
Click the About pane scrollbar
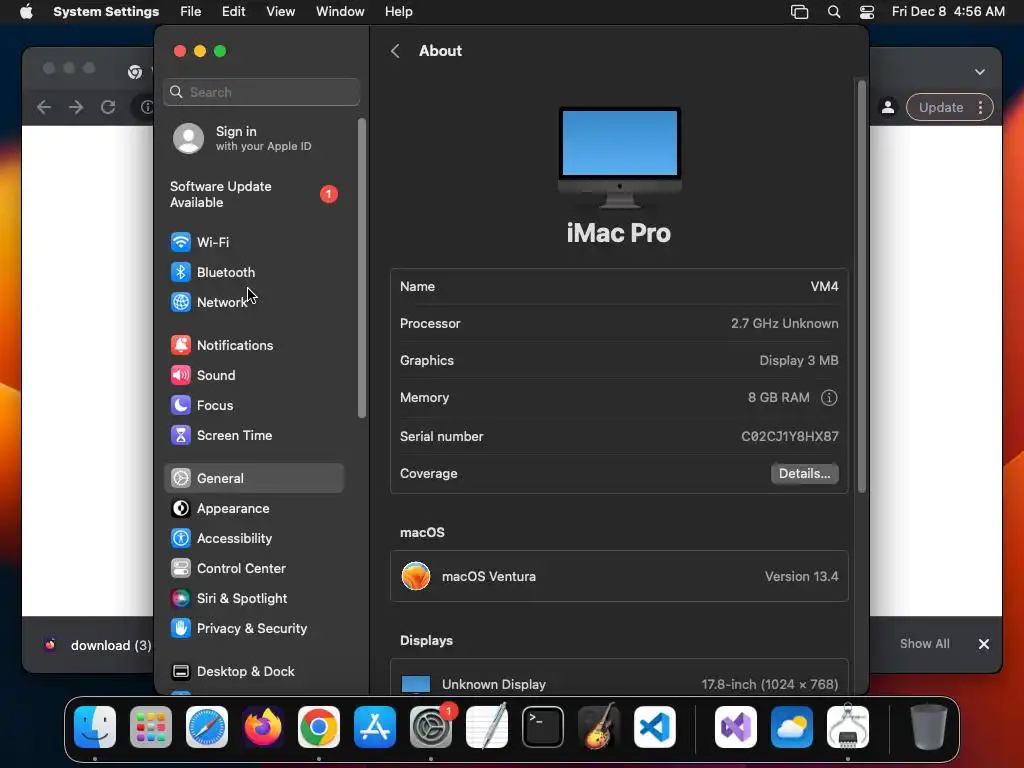pos(861,286)
